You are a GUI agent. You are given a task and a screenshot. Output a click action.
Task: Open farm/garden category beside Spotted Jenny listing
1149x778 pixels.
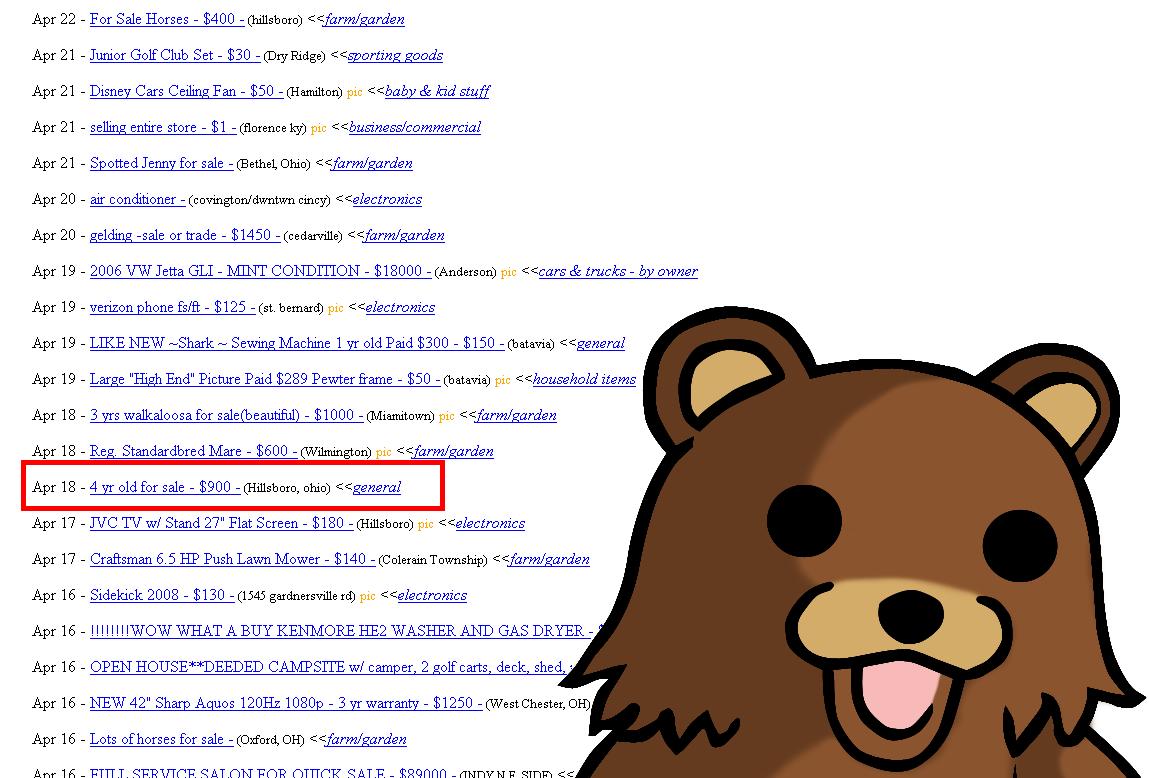click(372, 163)
